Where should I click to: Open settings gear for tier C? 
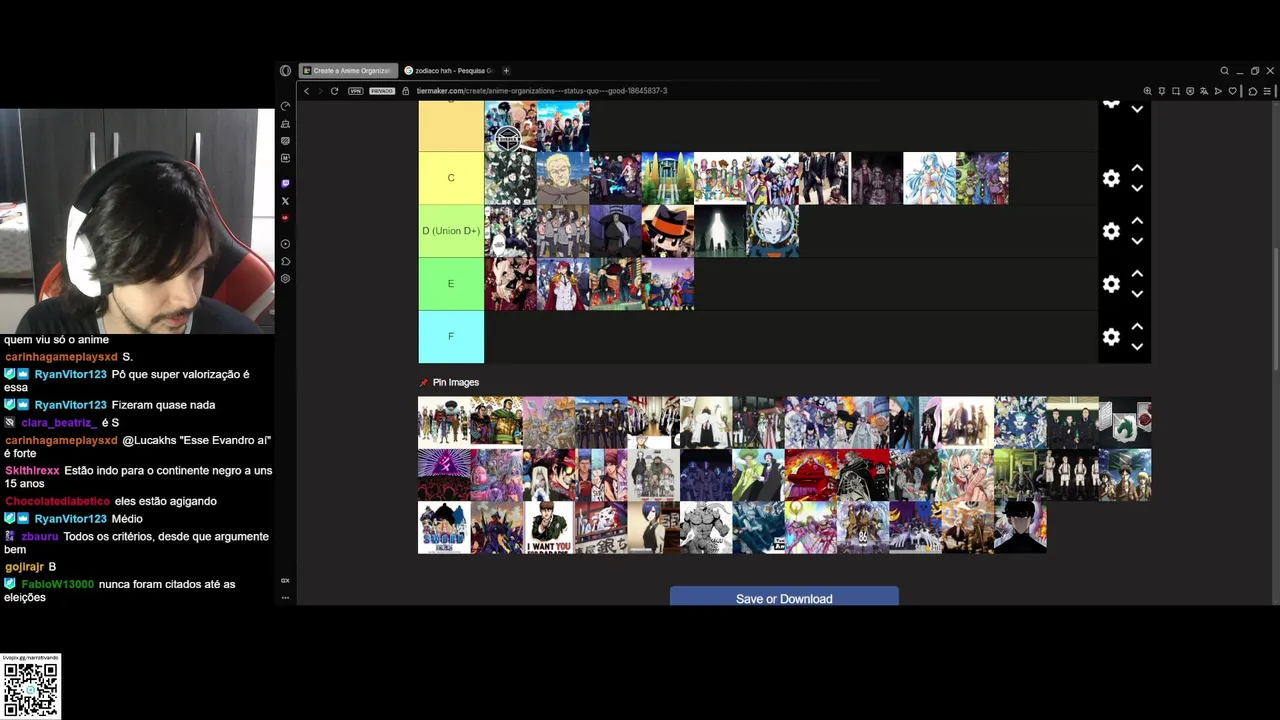[1111, 178]
